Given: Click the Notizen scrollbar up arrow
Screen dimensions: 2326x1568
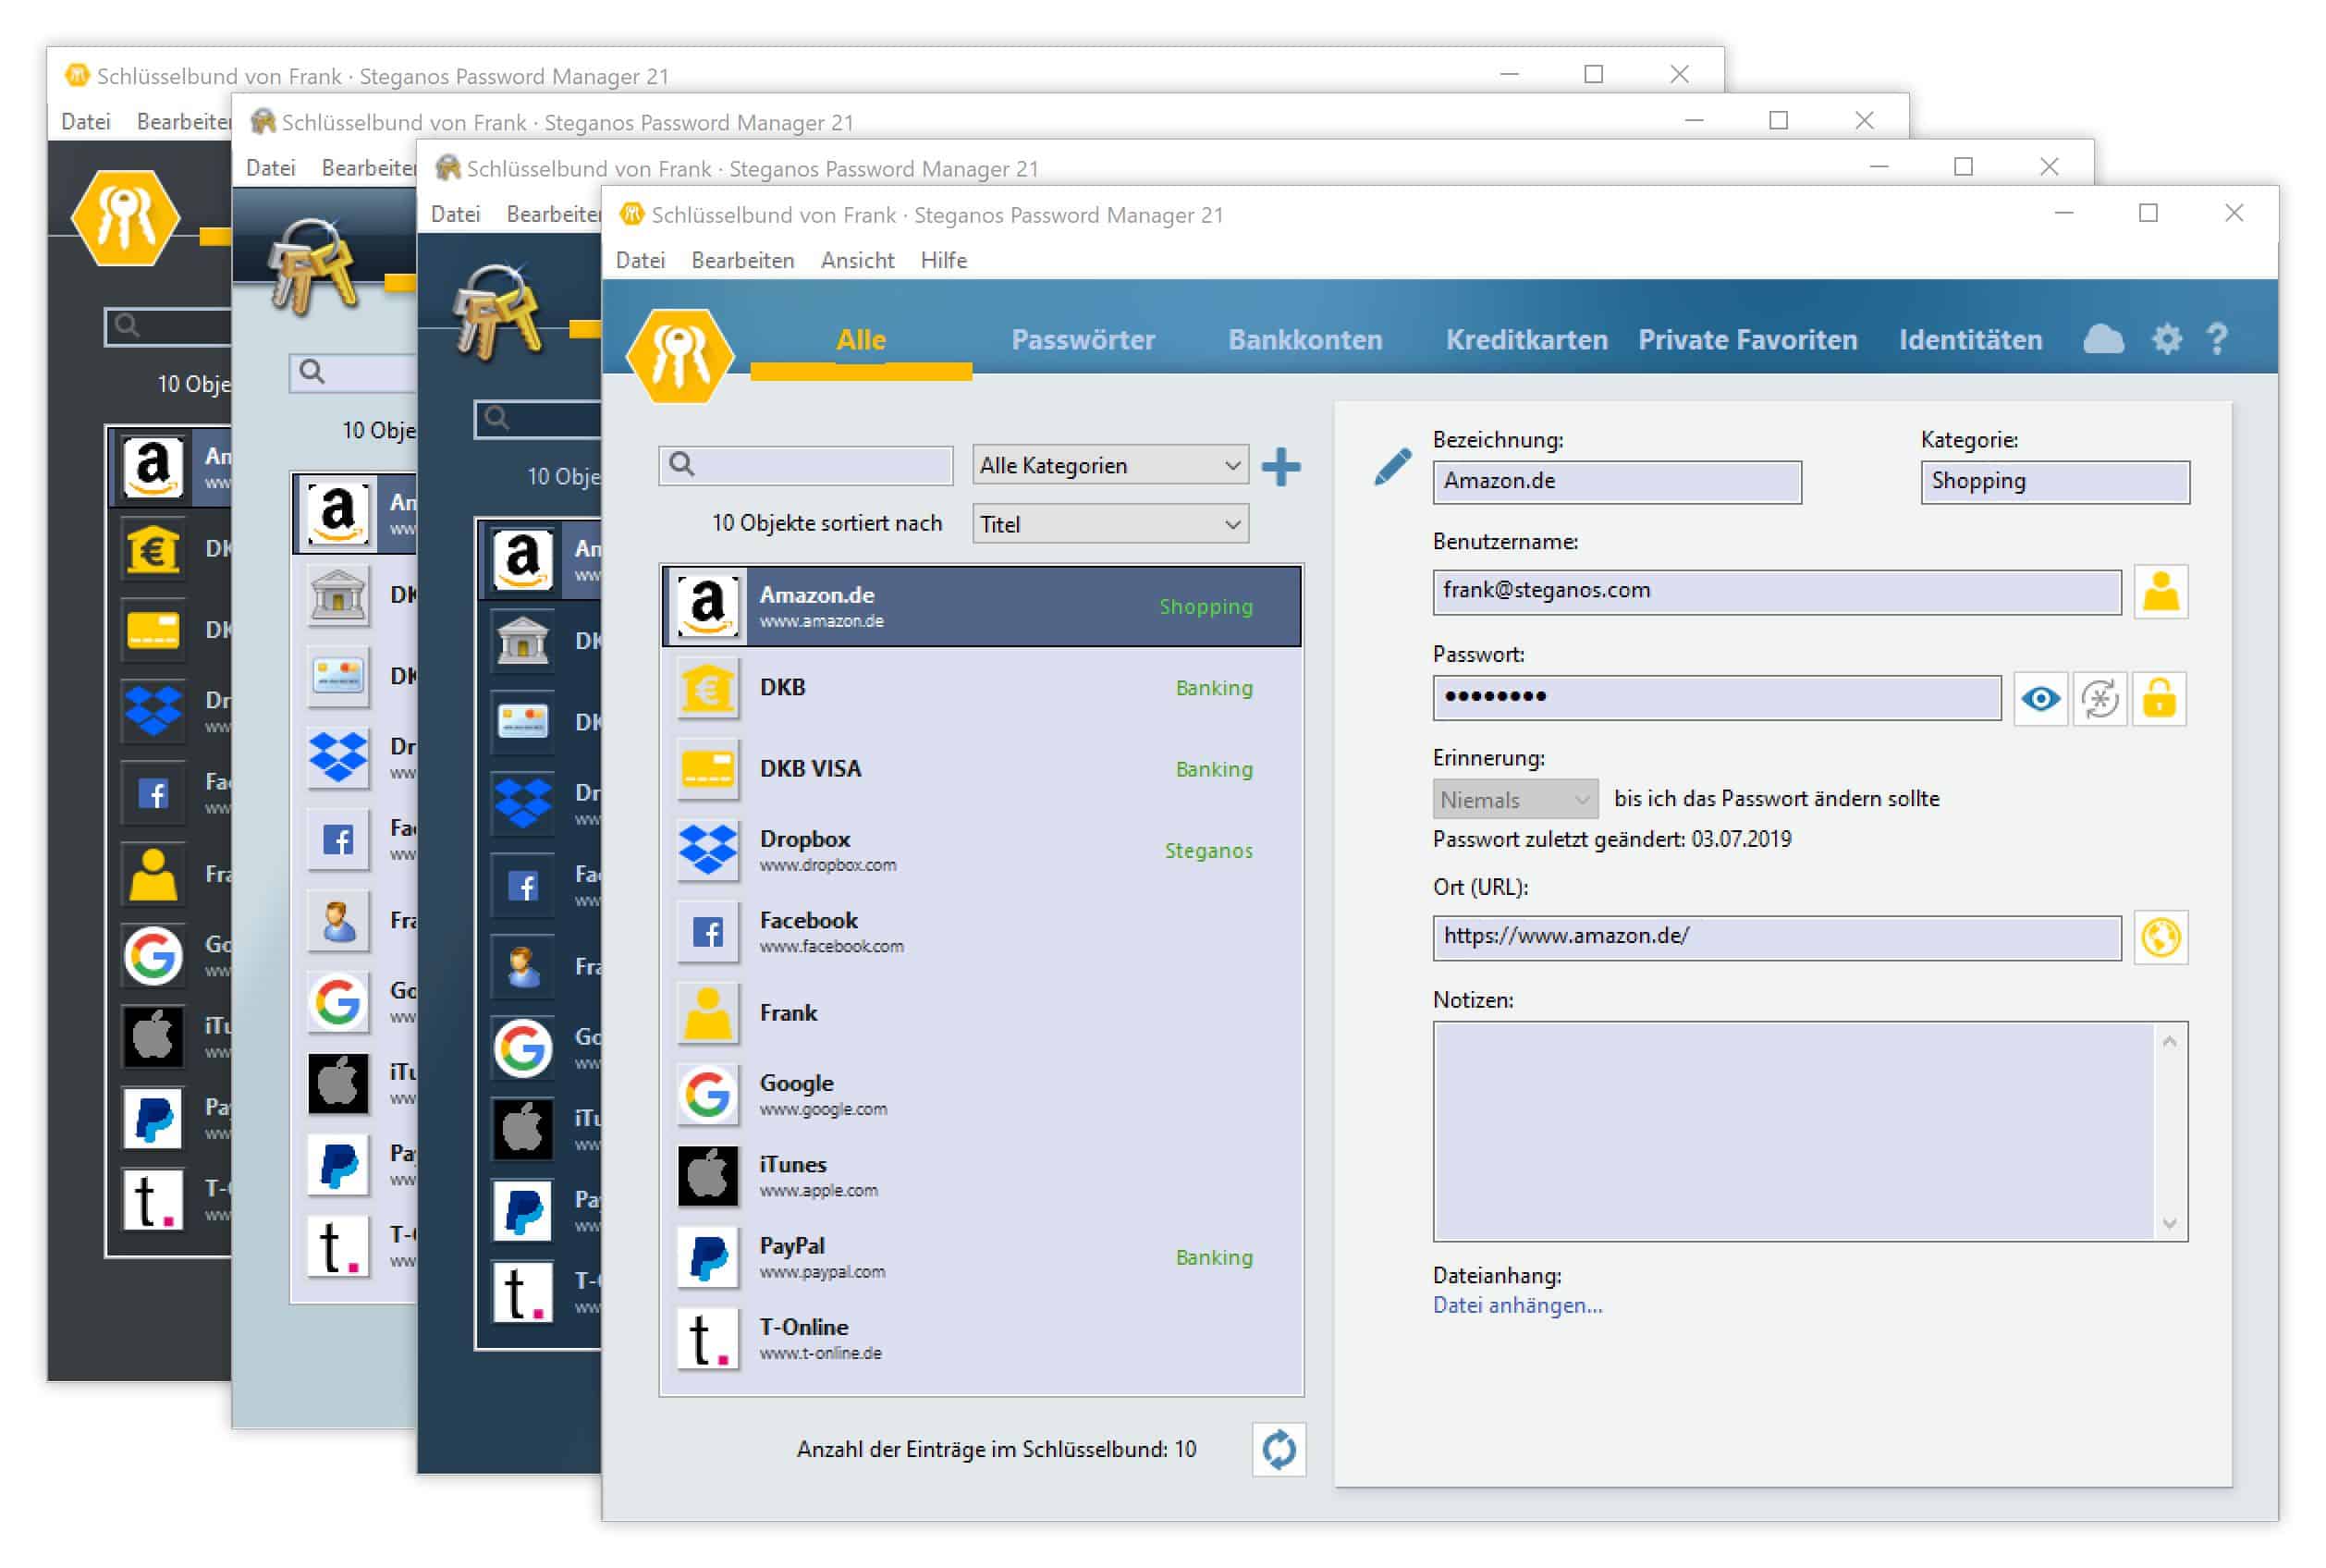Looking at the screenshot, I should [x=2169, y=1041].
